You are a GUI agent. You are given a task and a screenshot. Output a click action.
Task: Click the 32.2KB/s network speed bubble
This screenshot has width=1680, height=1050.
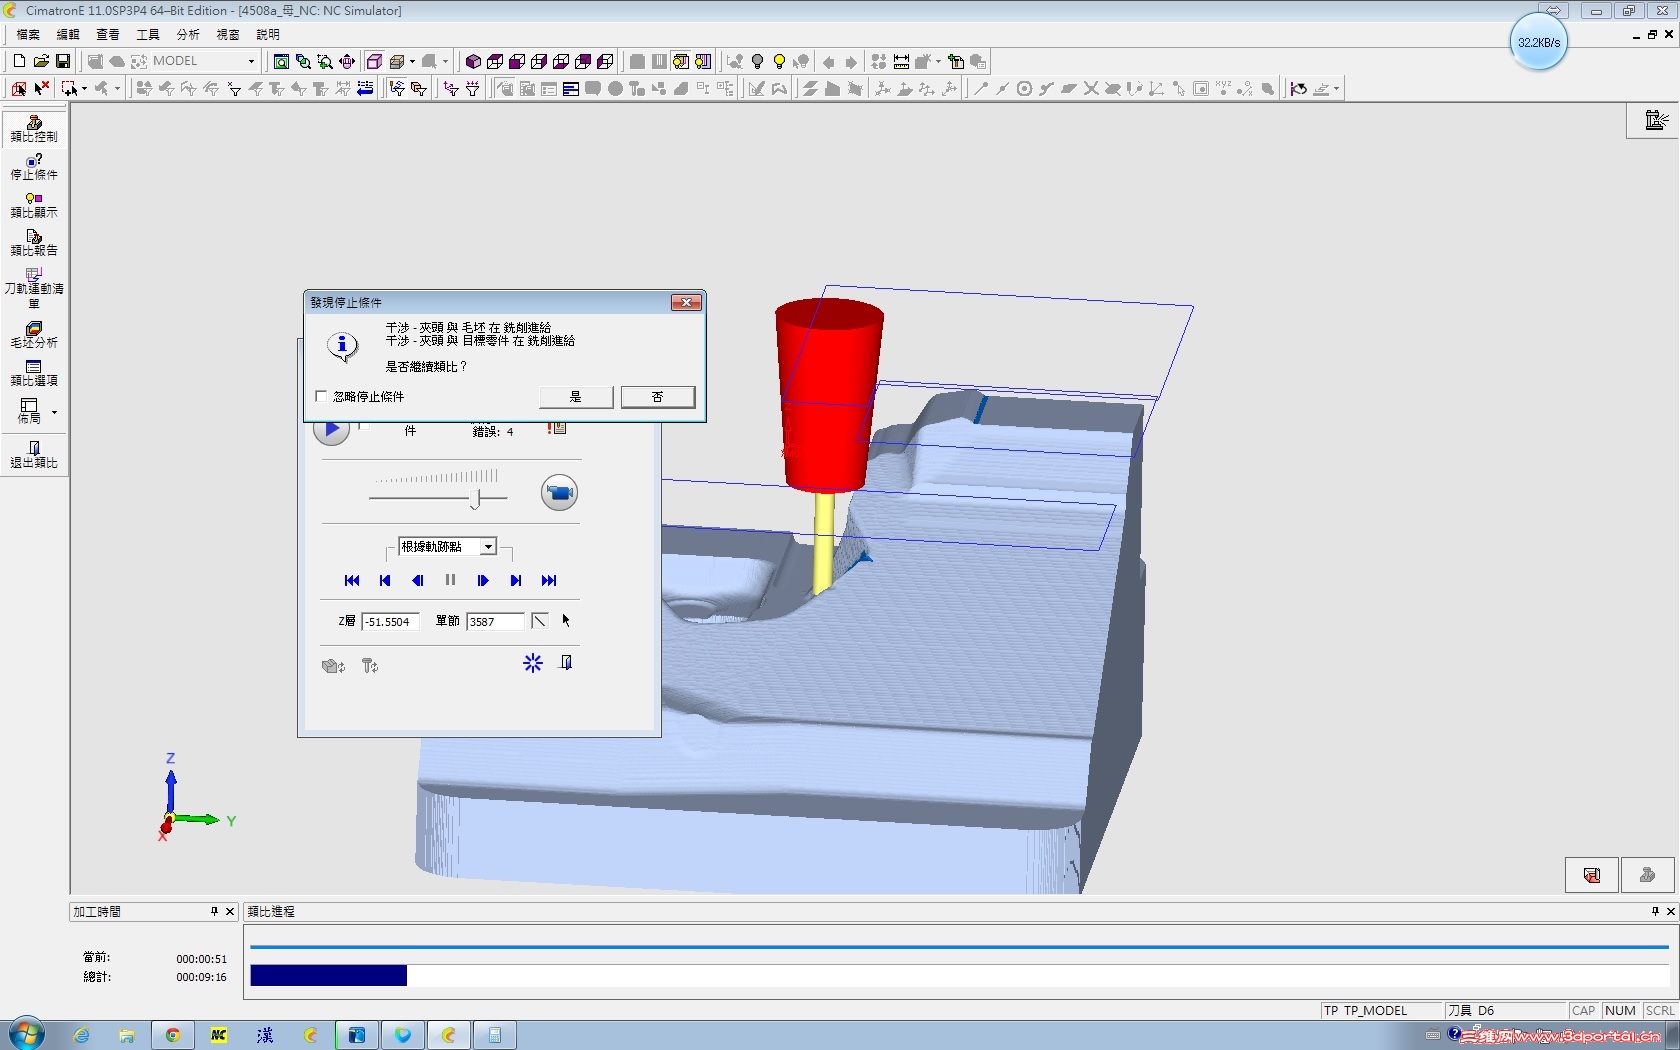tap(1538, 42)
